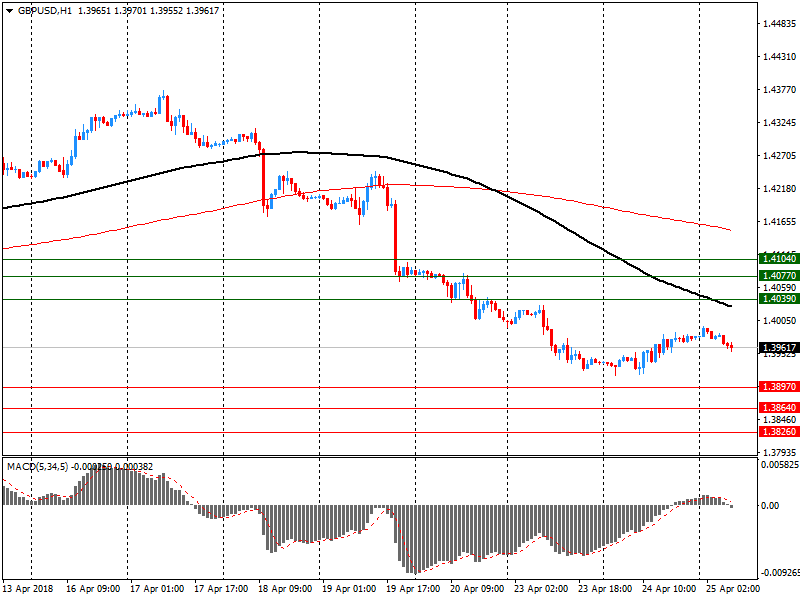The image size is (800, 600).
Task: Click the 1.43245 price scale value
Action: click(x=779, y=123)
